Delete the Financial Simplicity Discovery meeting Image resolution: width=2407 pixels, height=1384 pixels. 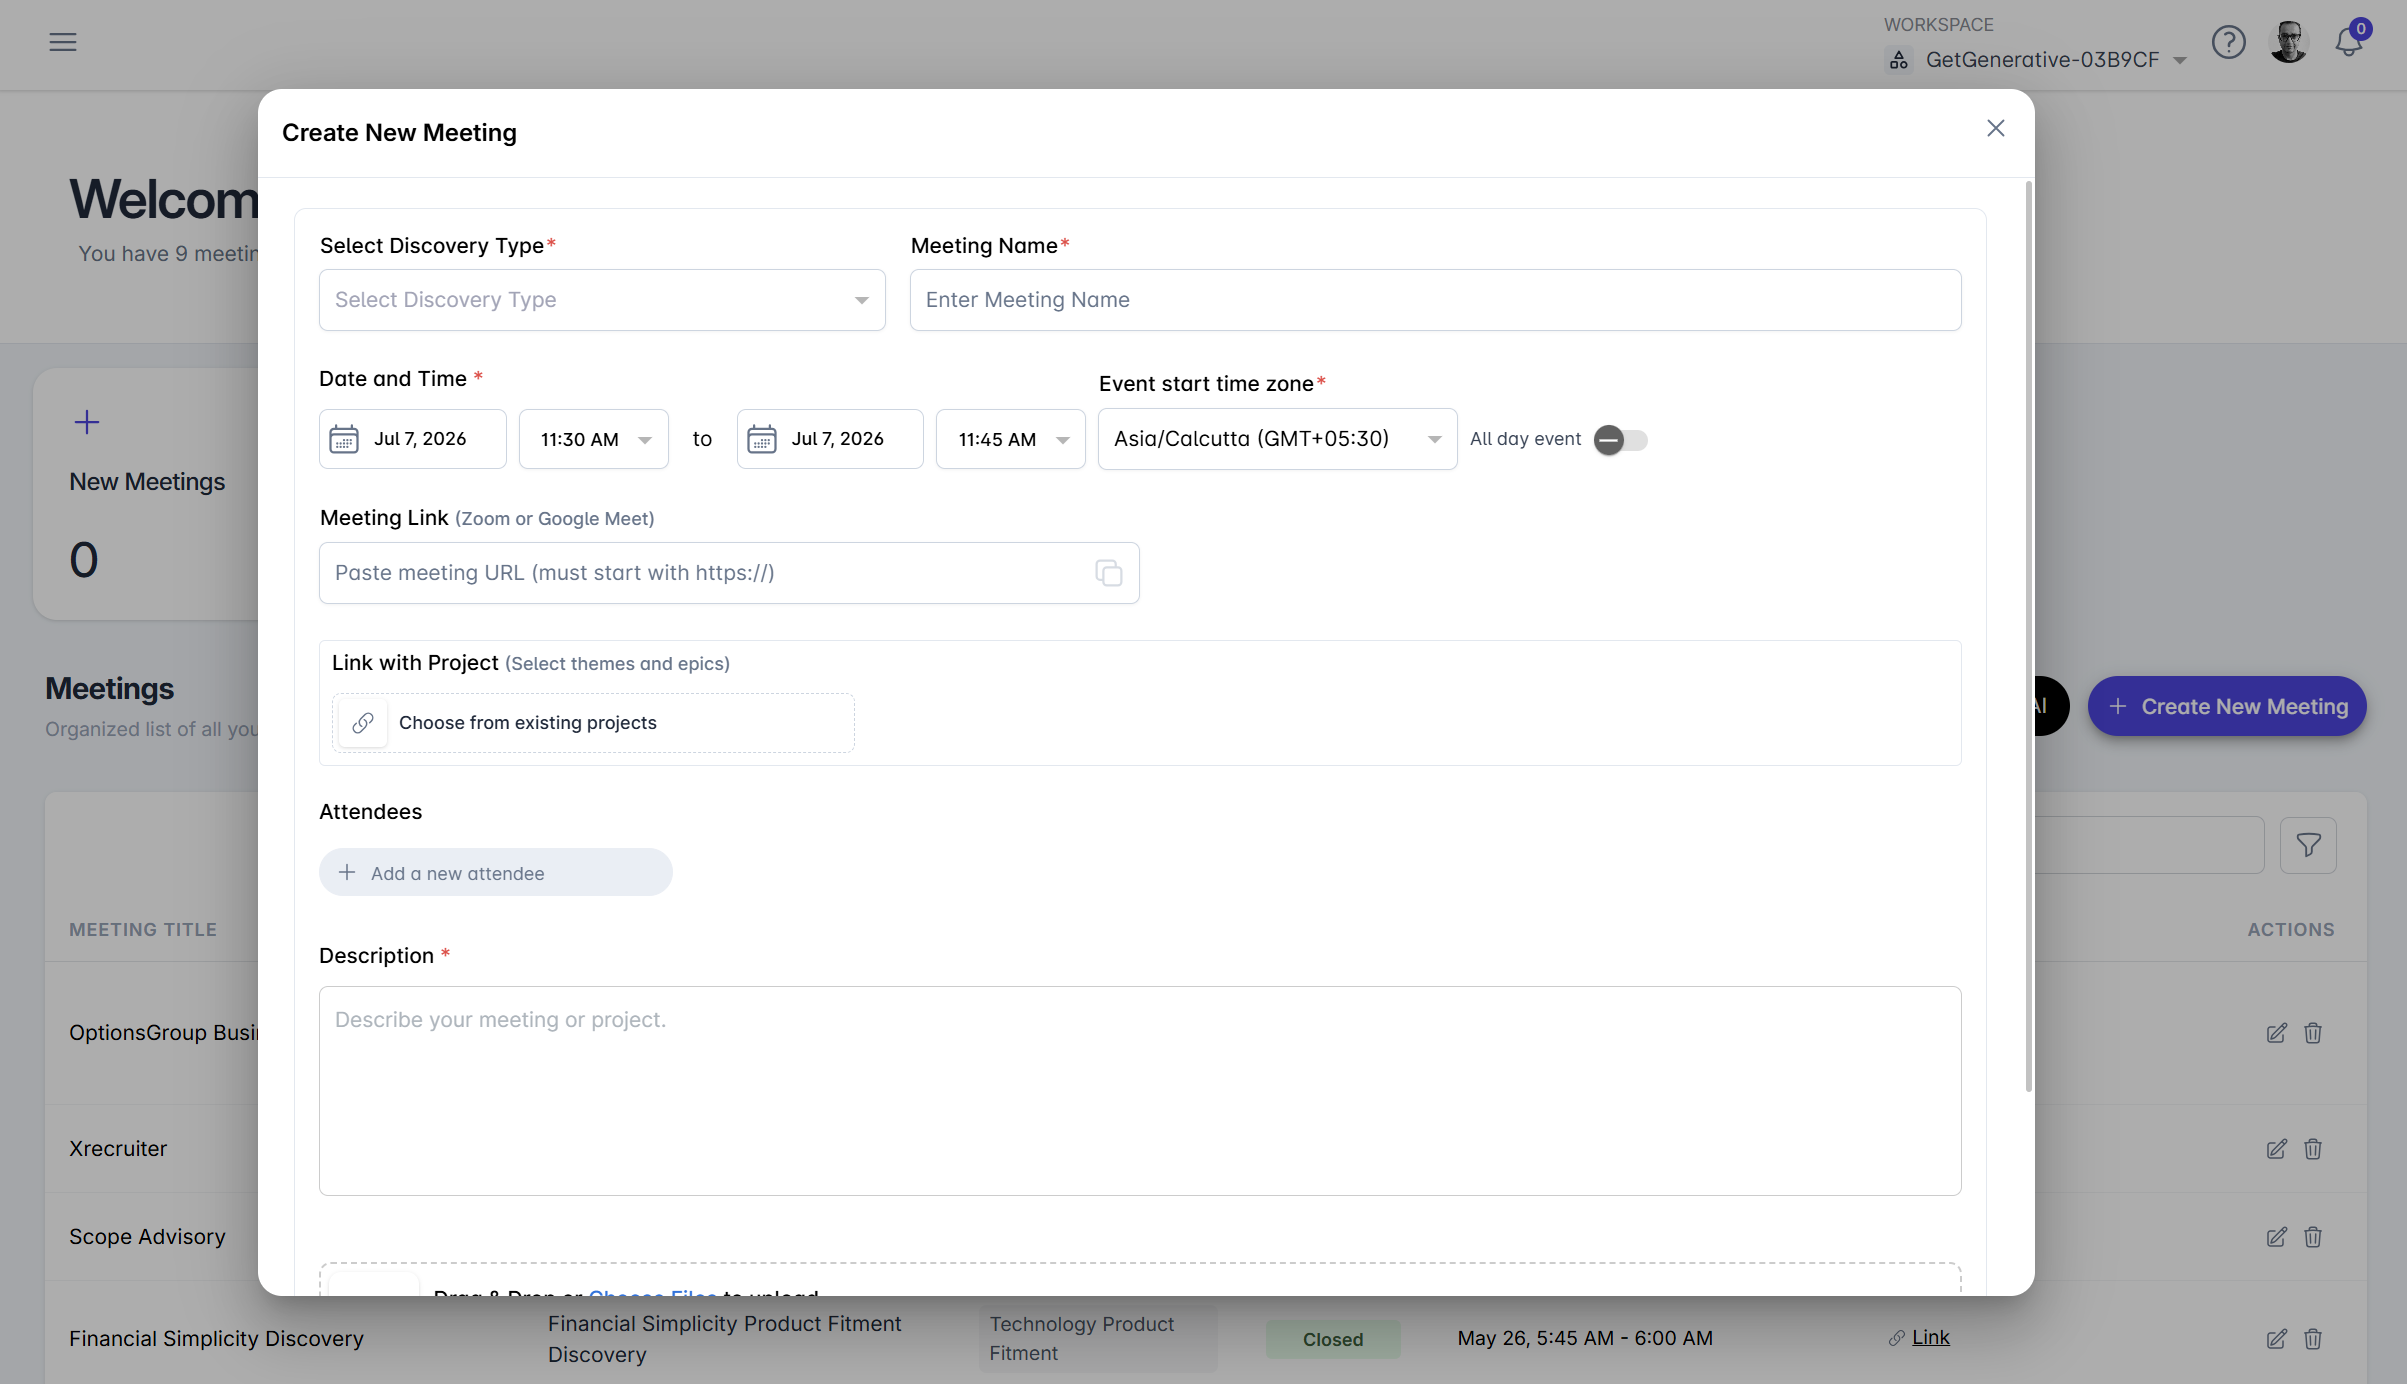tap(2313, 1339)
